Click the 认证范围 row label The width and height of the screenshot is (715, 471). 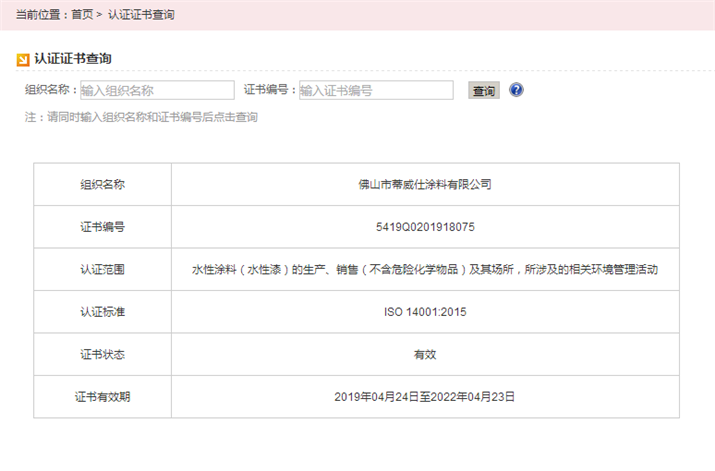click(103, 269)
